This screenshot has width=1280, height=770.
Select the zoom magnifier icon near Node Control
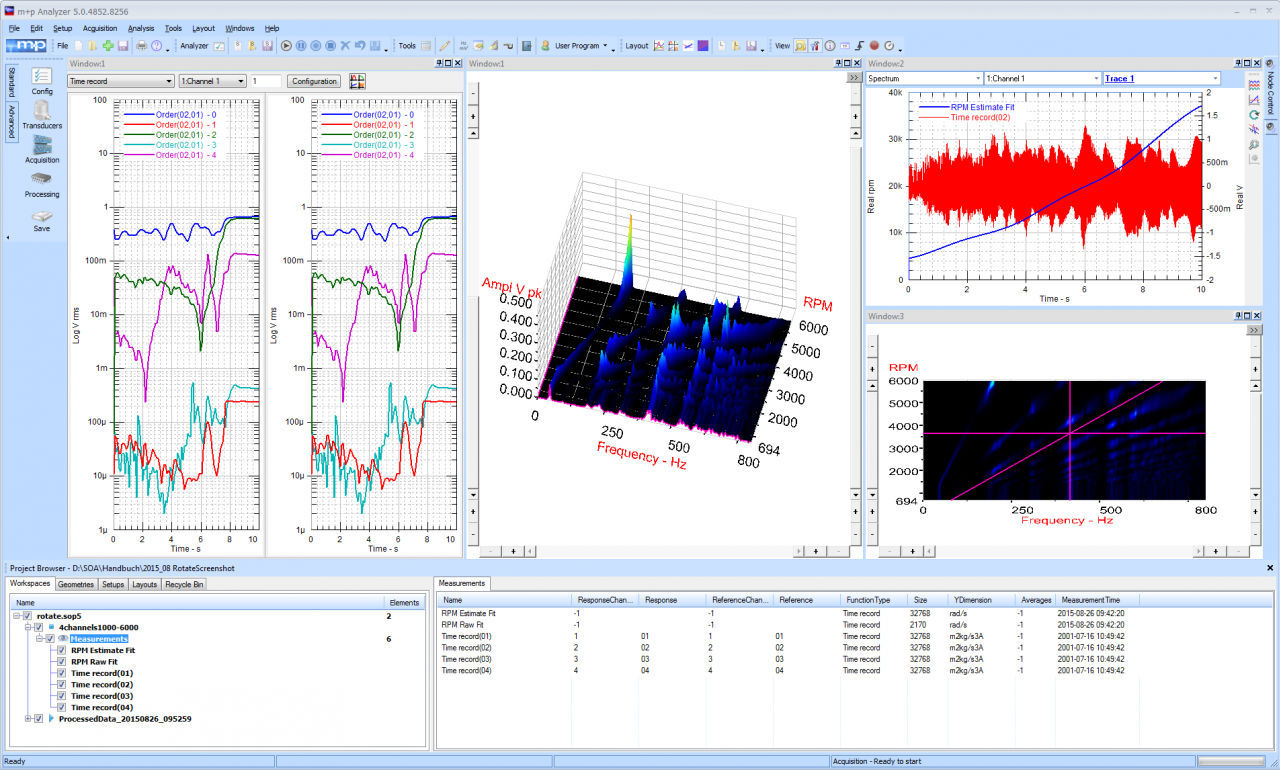(1253, 144)
